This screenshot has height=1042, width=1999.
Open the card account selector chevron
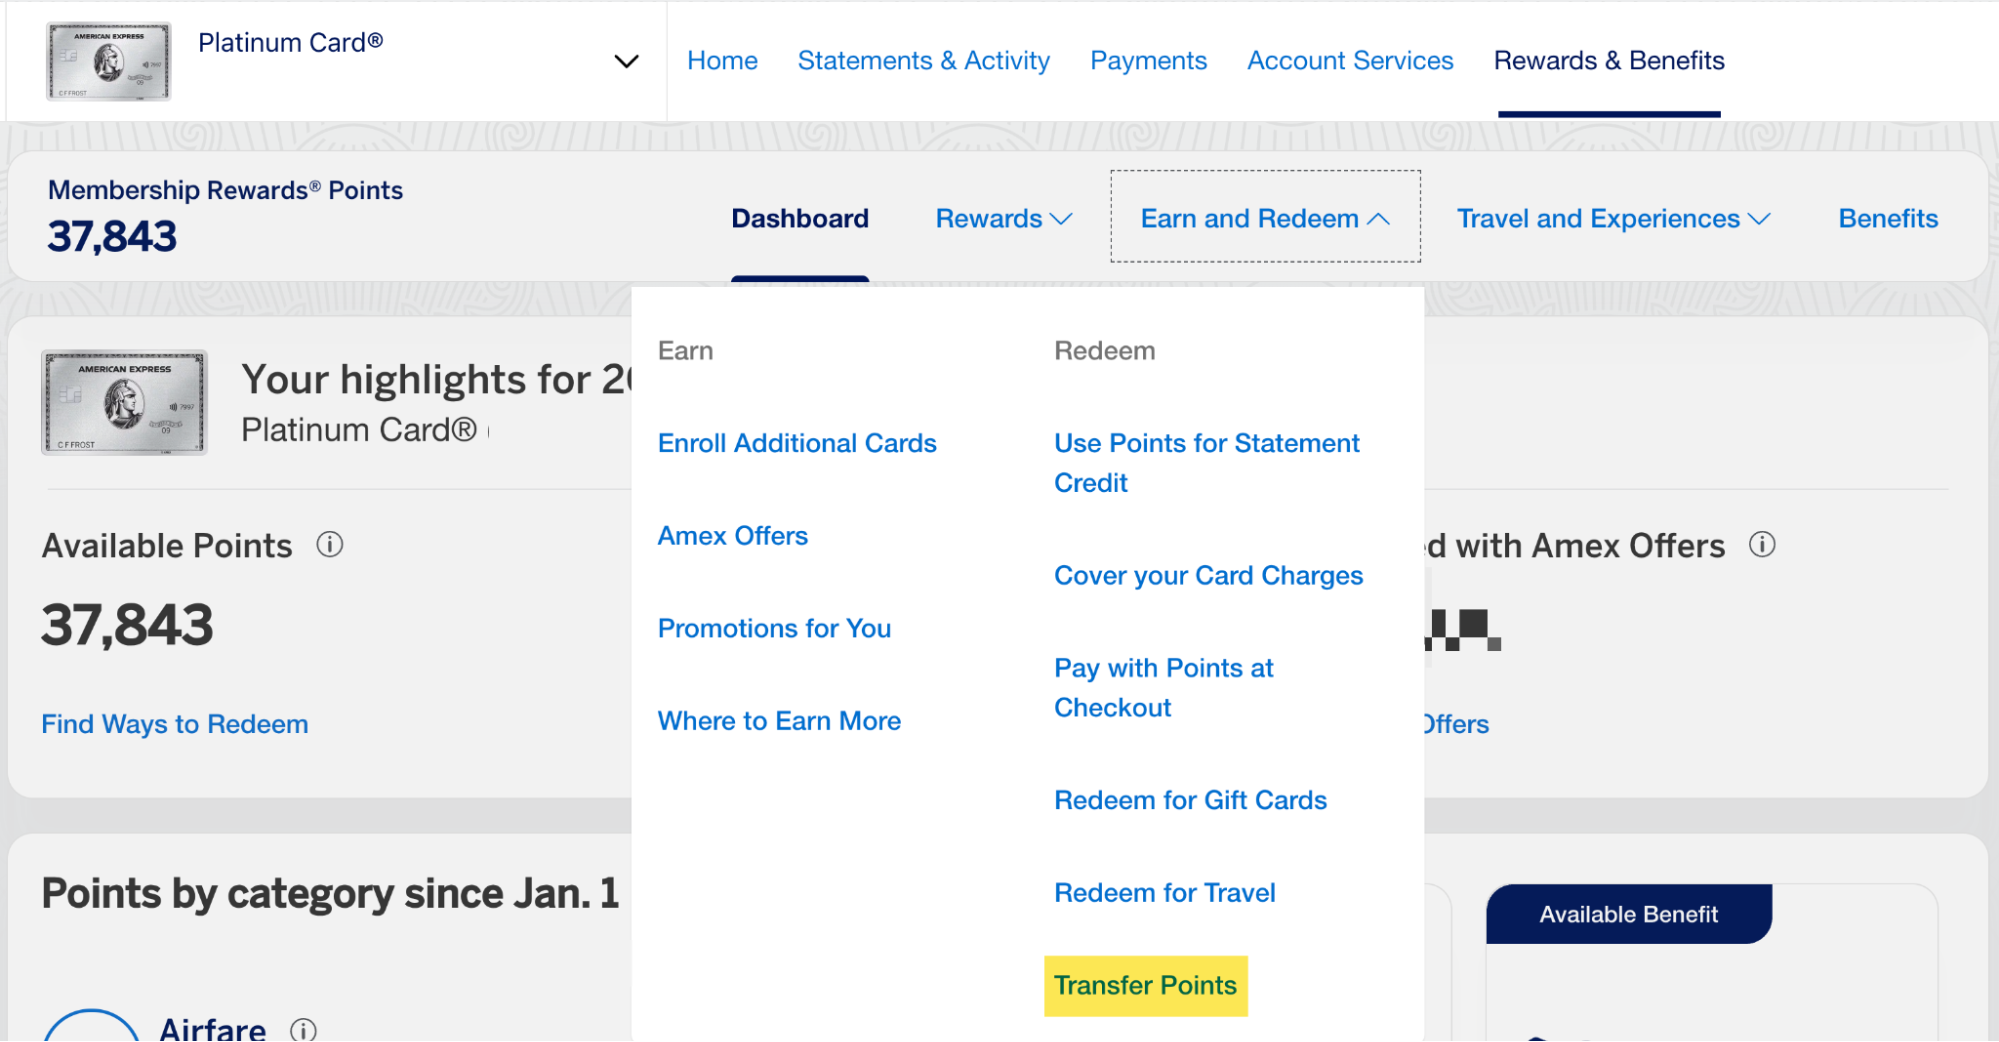pos(626,61)
